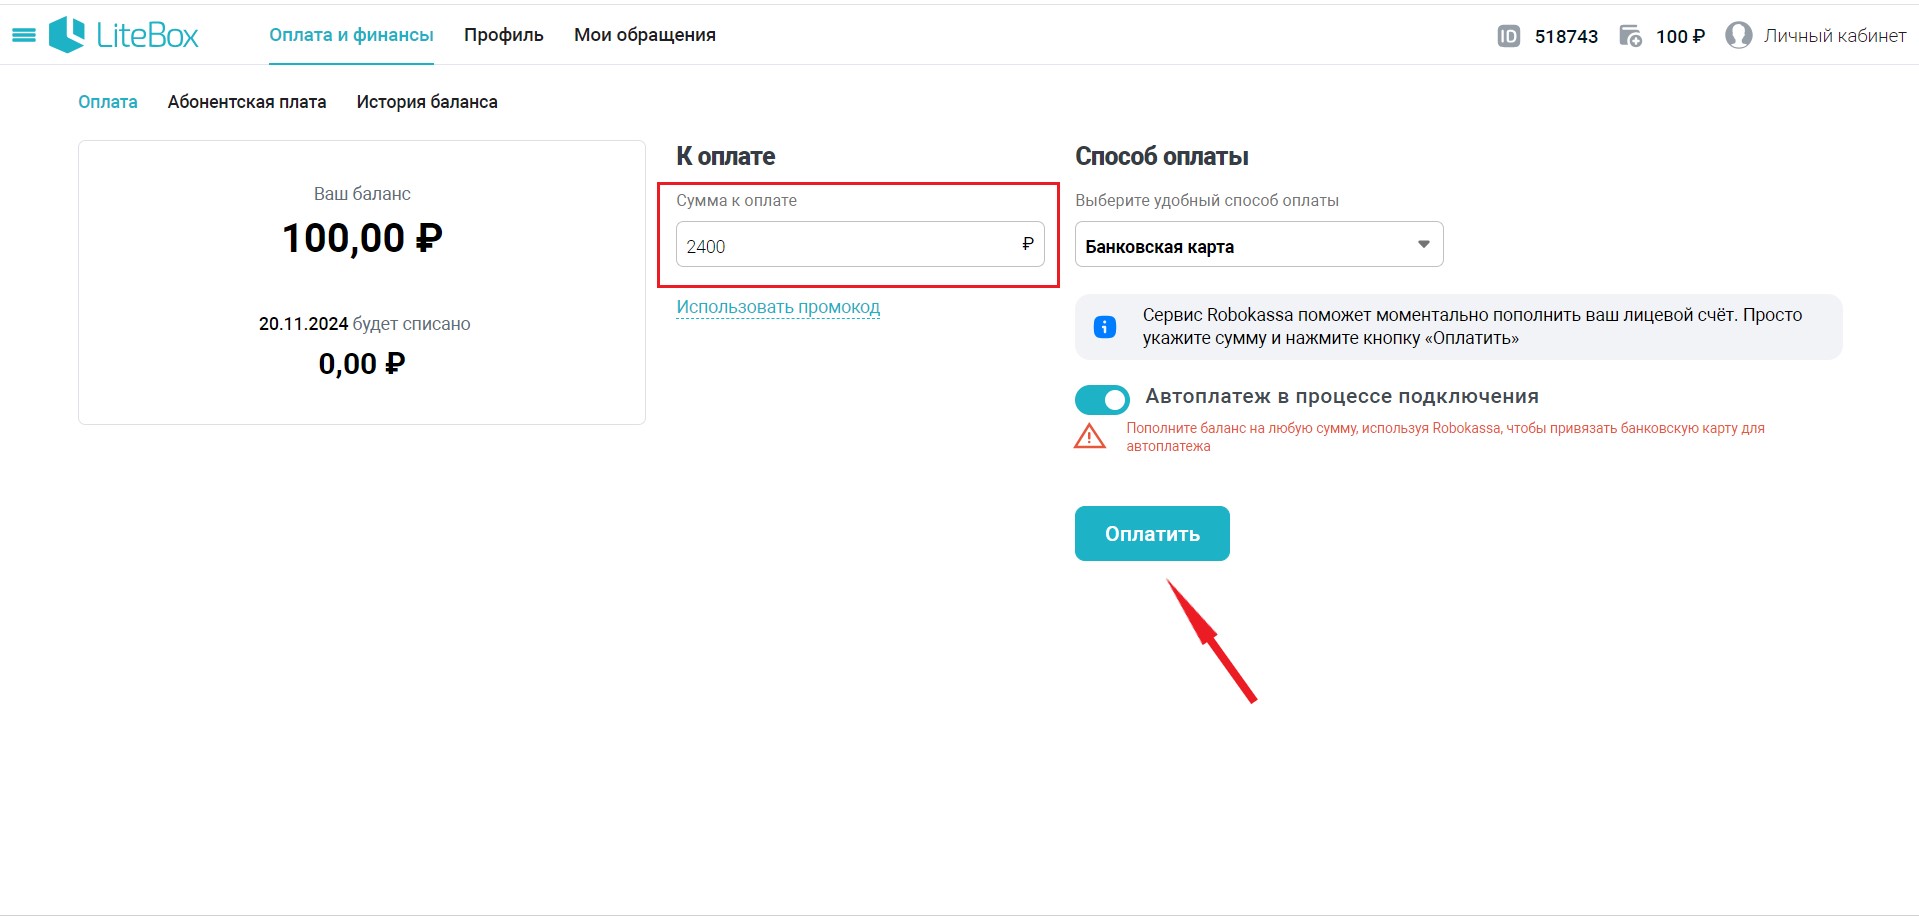The image size is (1919, 916).
Task: Click the LiteBox logo
Action: click(124, 35)
